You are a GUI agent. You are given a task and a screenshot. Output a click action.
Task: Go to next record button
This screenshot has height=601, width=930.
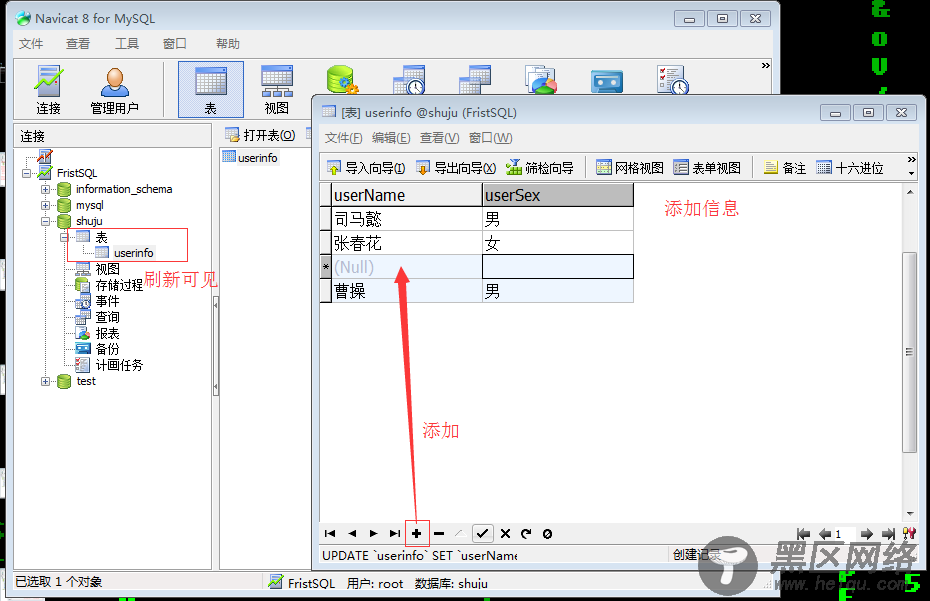click(x=374, y=533)
